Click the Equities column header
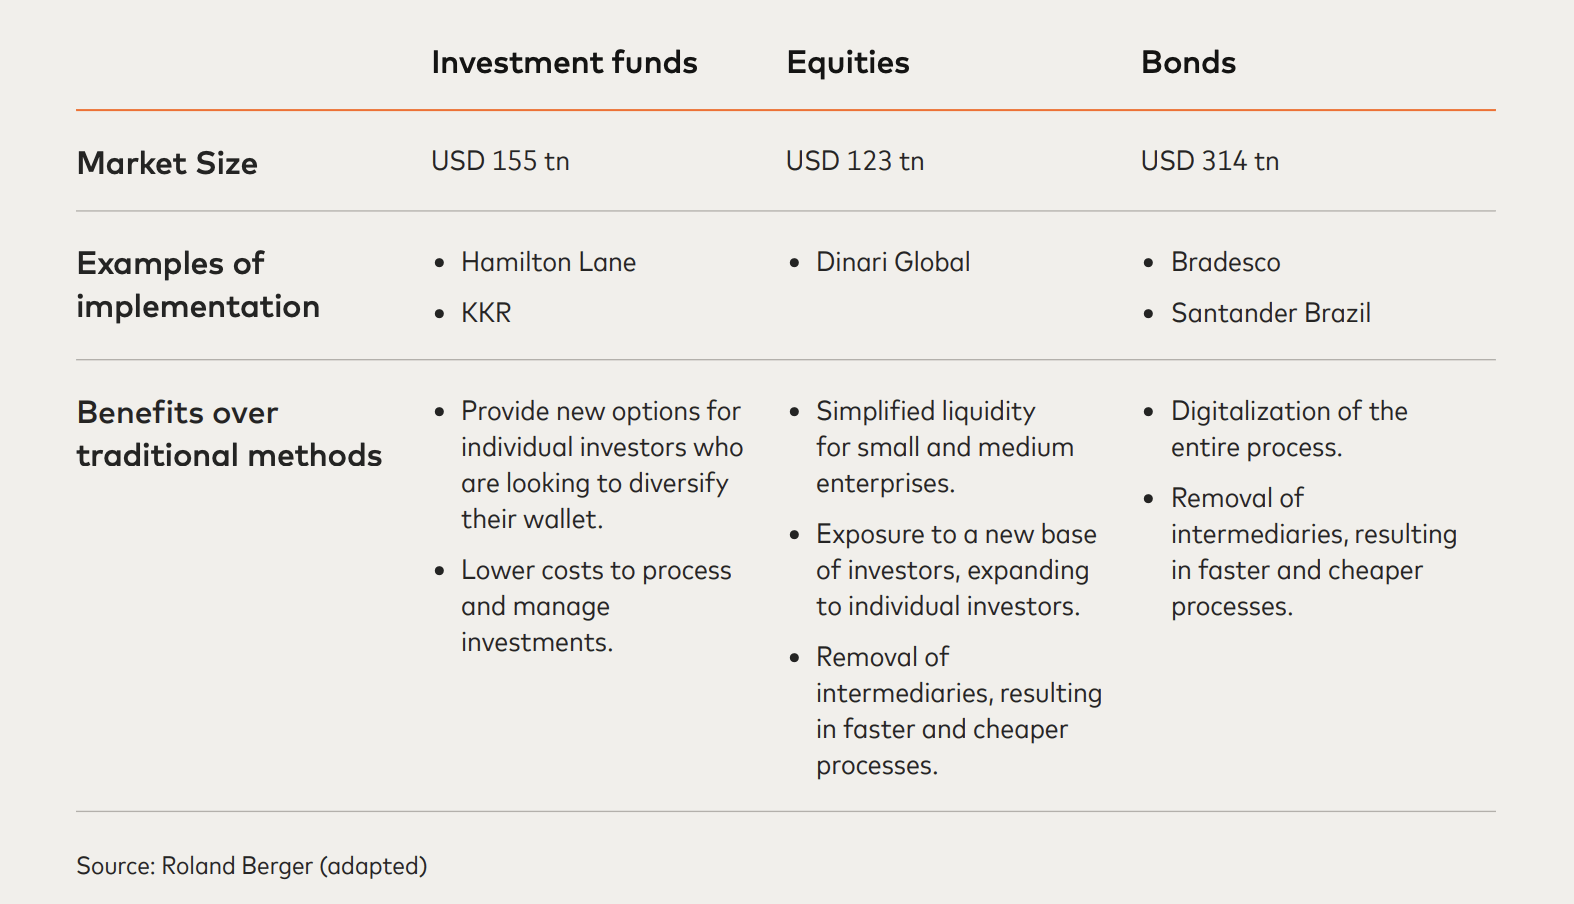Viewport: 1574px width, 904px height. coord(848,63)
